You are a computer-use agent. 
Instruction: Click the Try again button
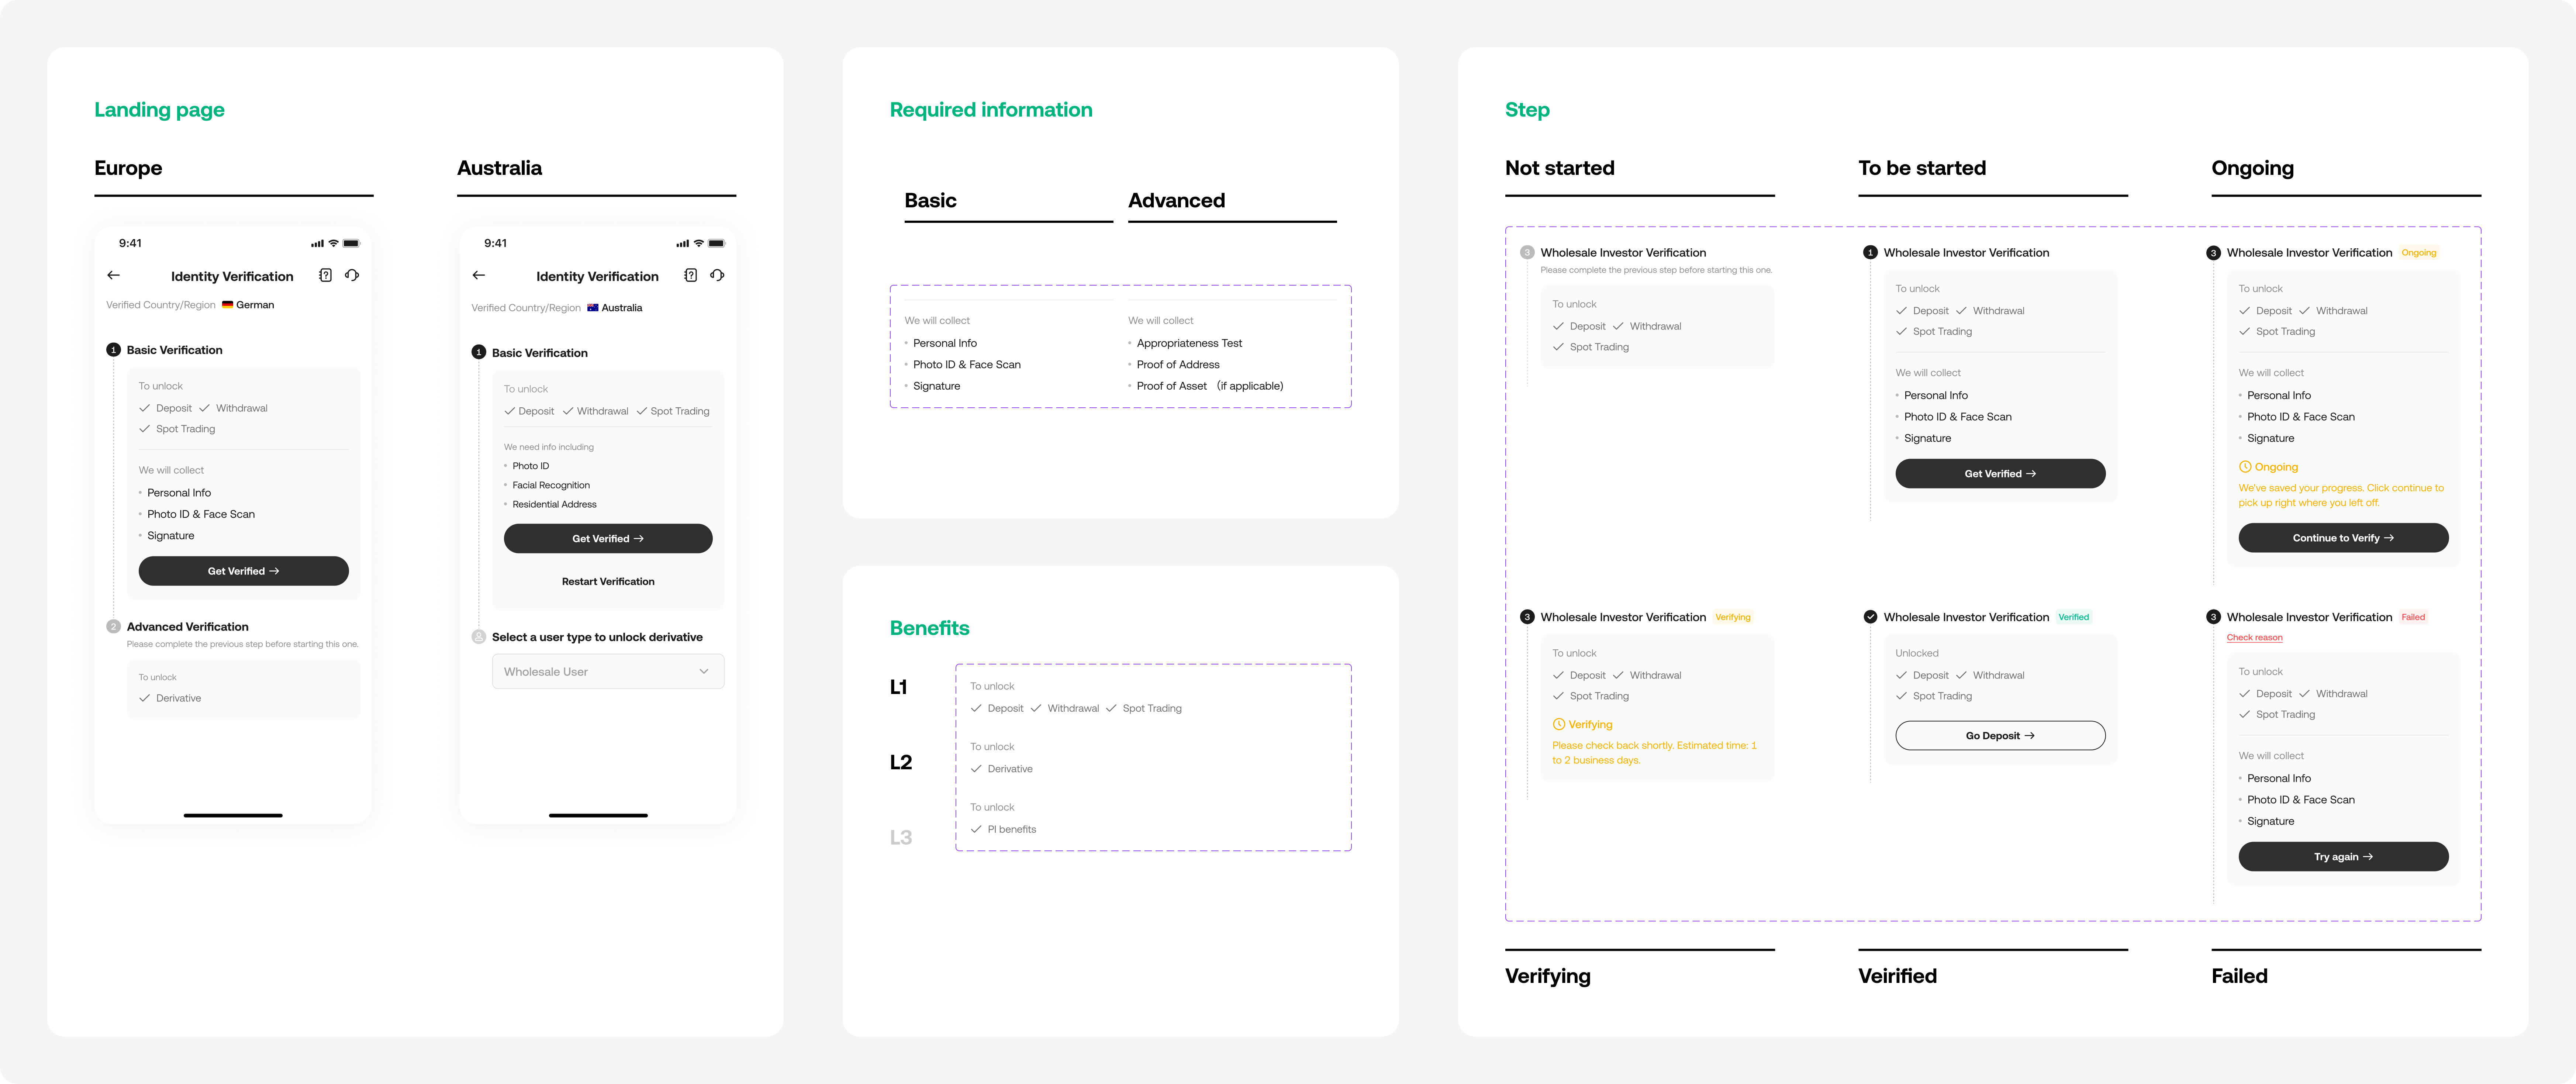(2343, 857)
